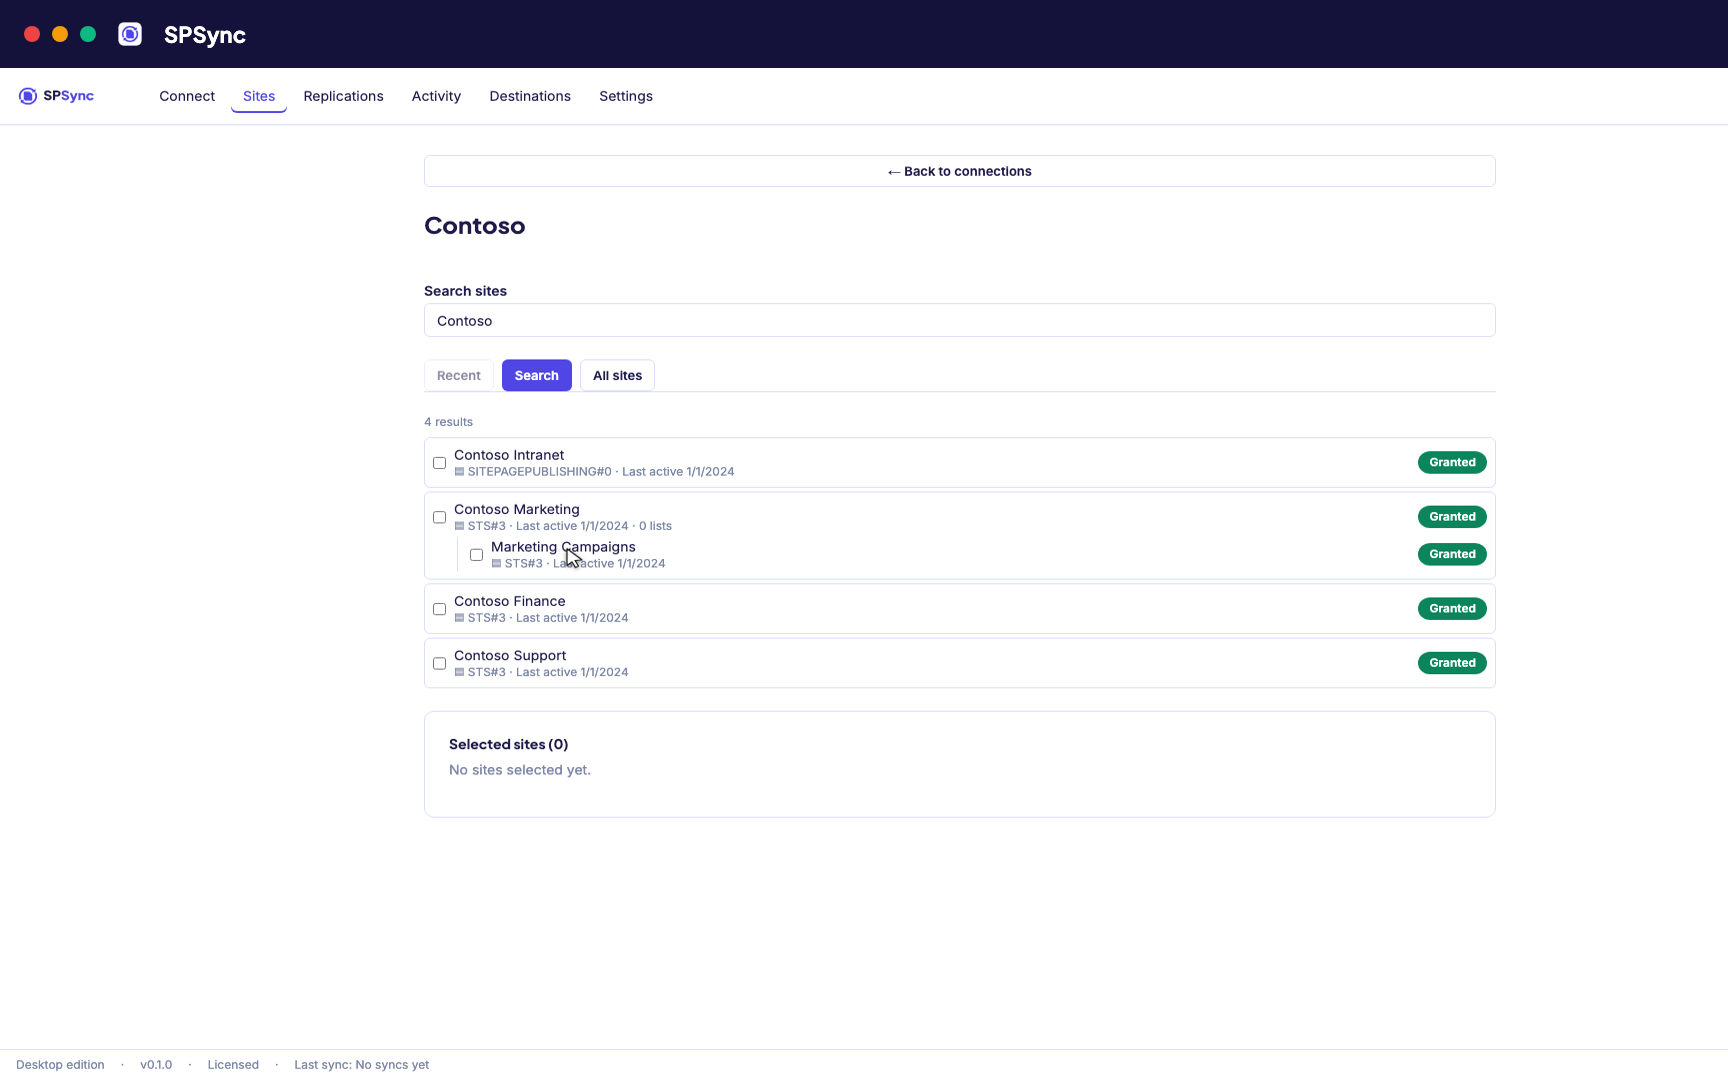Viewport: 1728px width, 1080px height.
Task: Click the Contoso Intranet site name
Action: coord(509,455)
